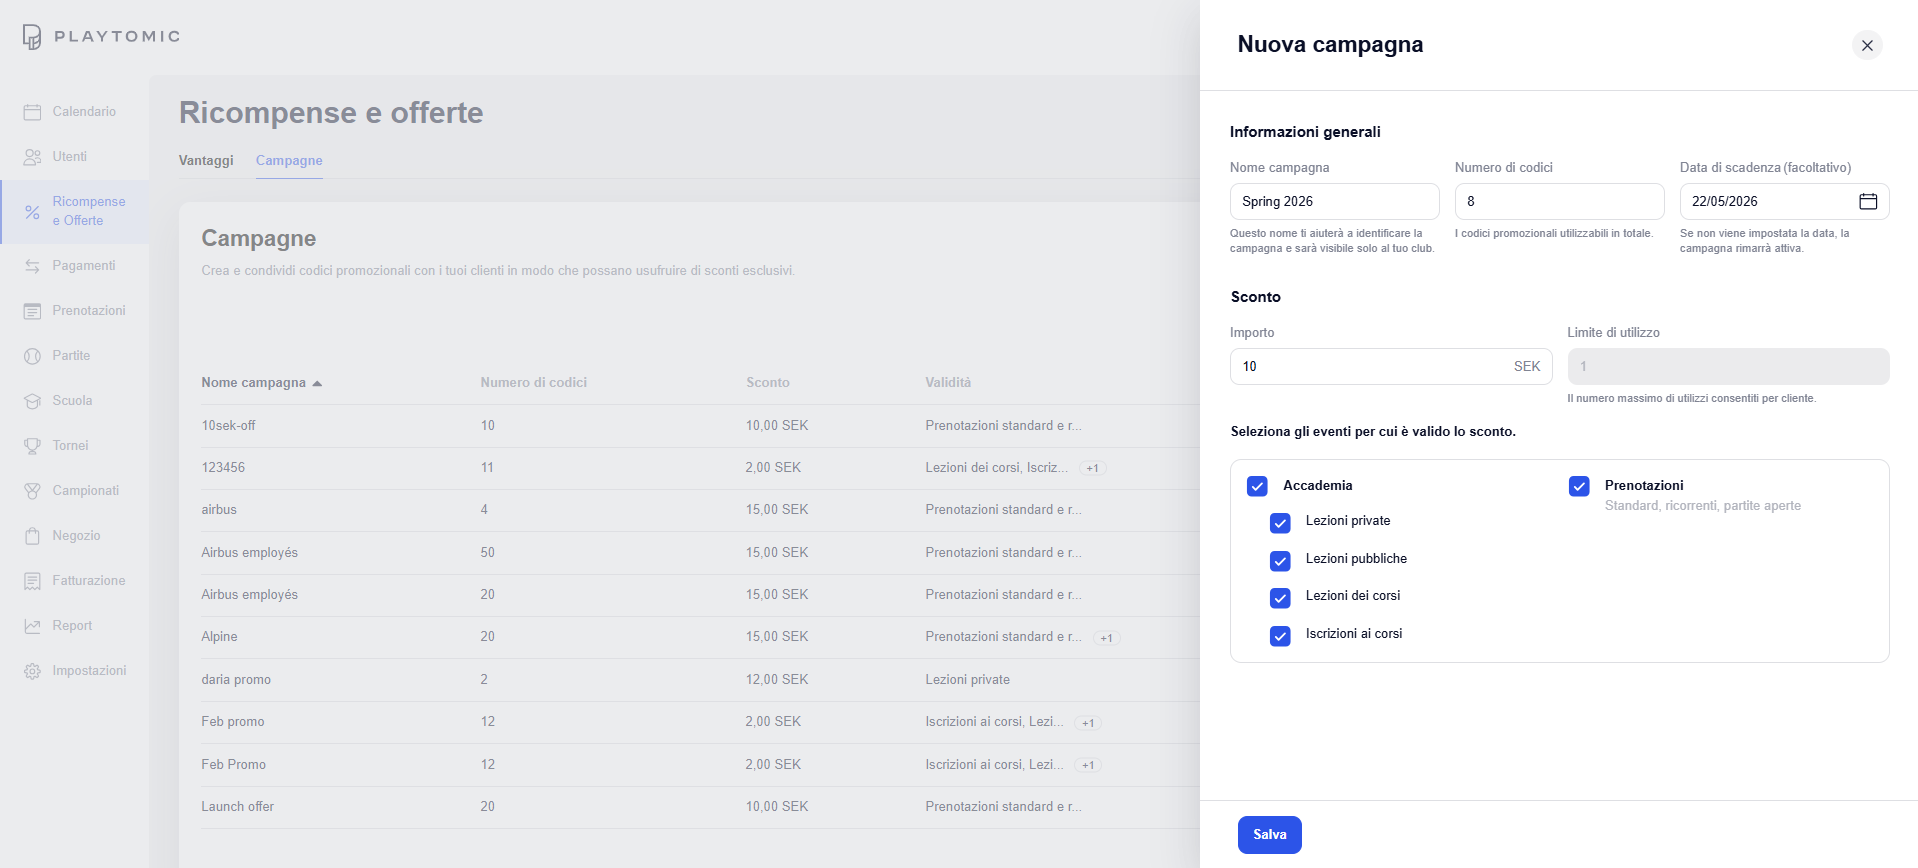Image resolution: width=1918 pixels, height=868 pixels.
Task: Switch to the Vantaggi tab
Action: tap(206, 161)
